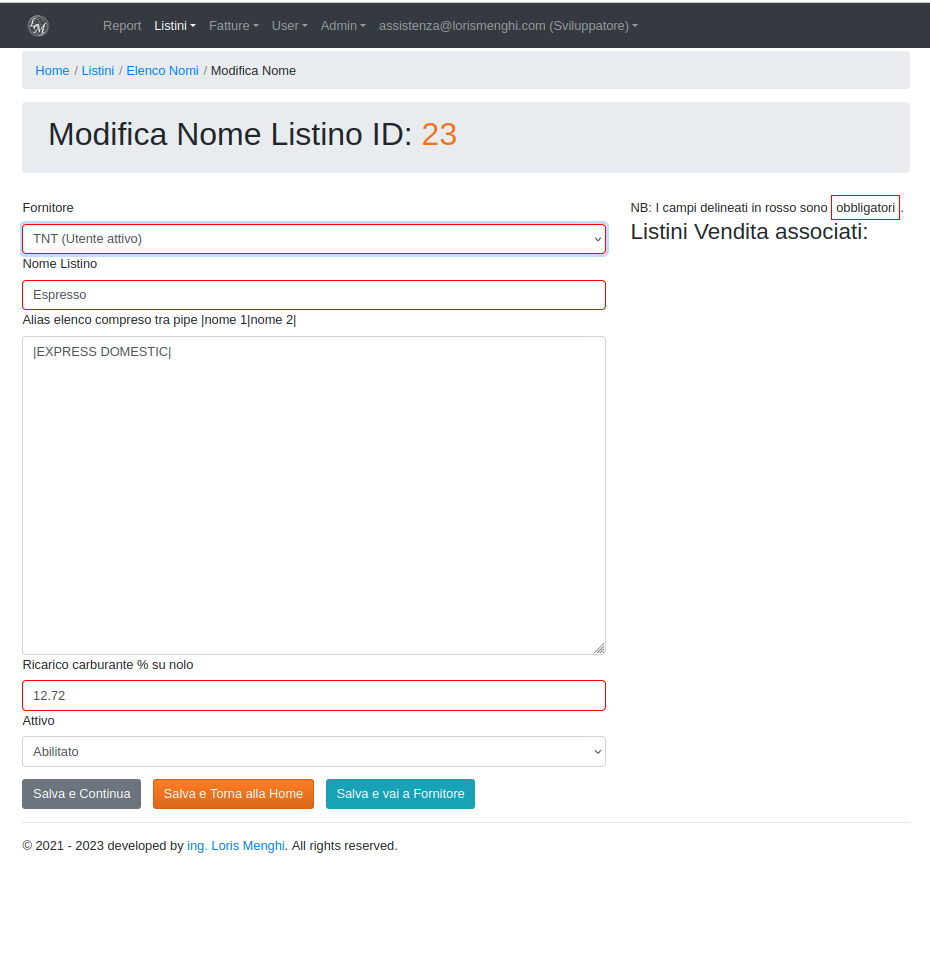Open the assistenza account menu

pyautogui.click(x=507, y=26)
